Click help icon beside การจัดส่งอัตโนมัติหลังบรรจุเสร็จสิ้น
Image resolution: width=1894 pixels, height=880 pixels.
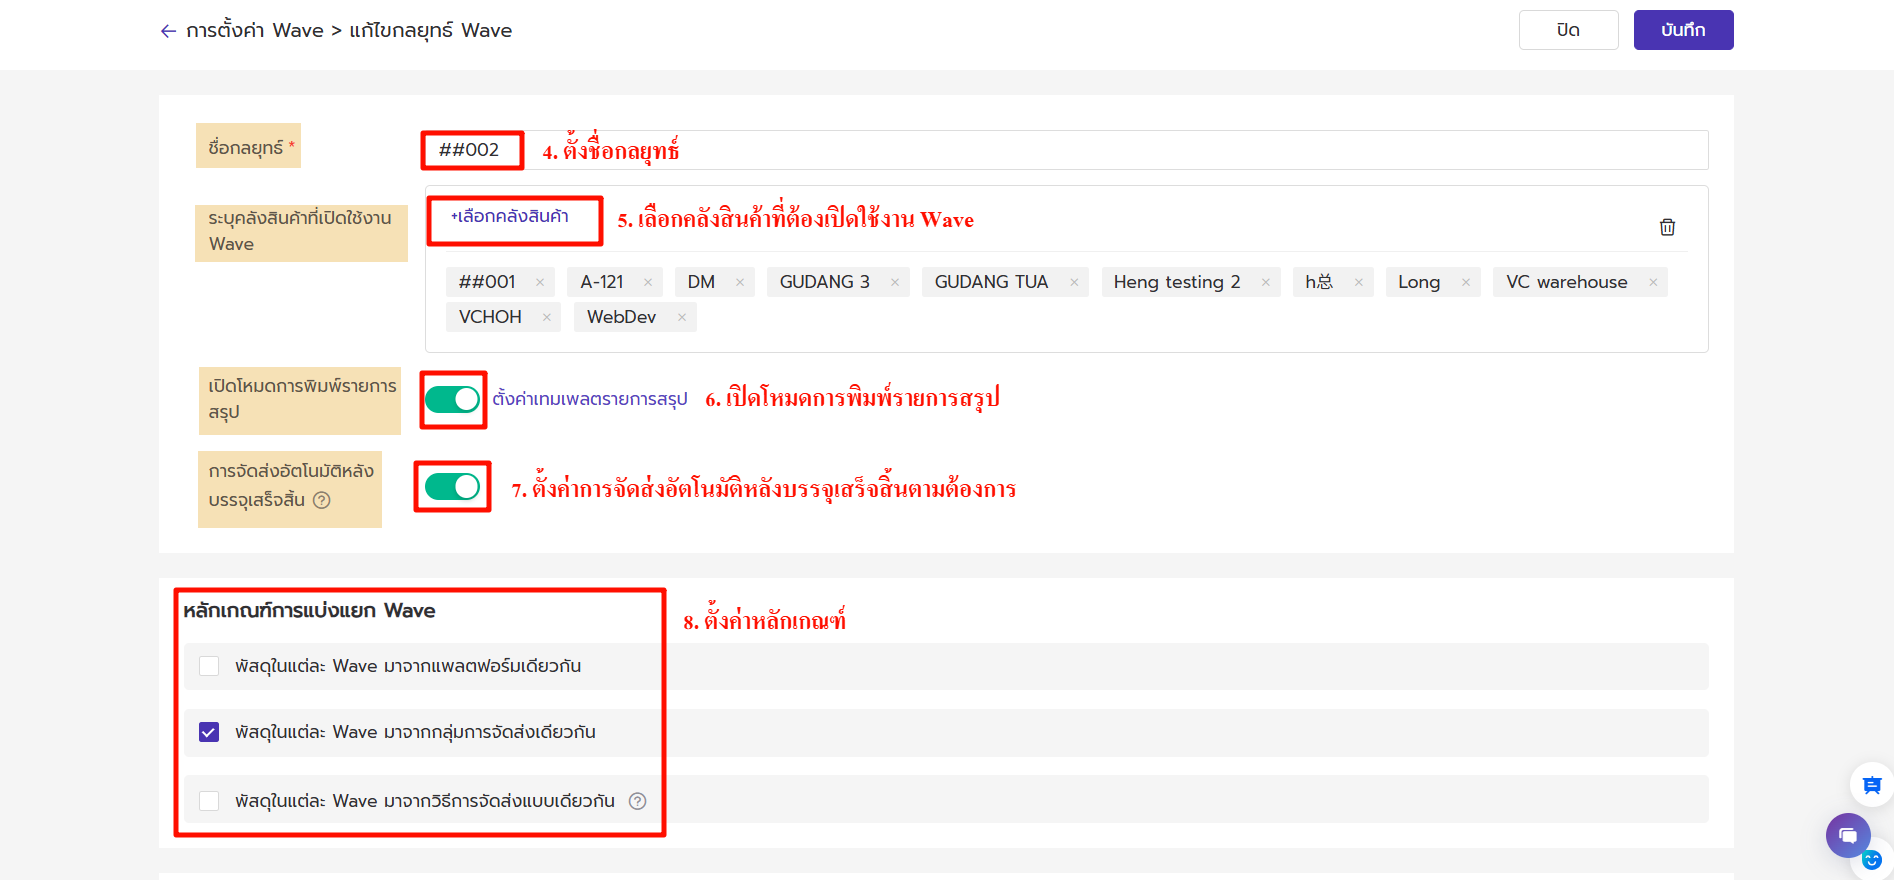click(322, 500)
